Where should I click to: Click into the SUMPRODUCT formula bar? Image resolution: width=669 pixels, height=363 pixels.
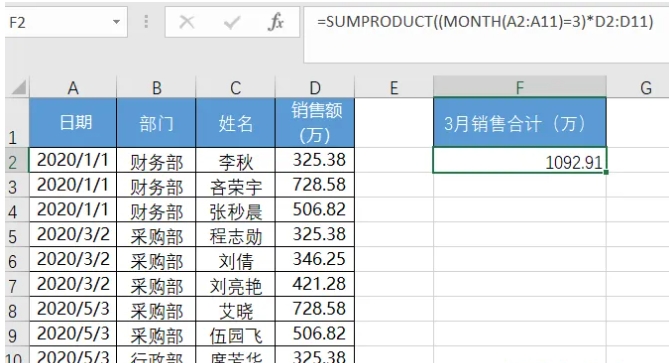pyautogui.click(x=486, y=34)
